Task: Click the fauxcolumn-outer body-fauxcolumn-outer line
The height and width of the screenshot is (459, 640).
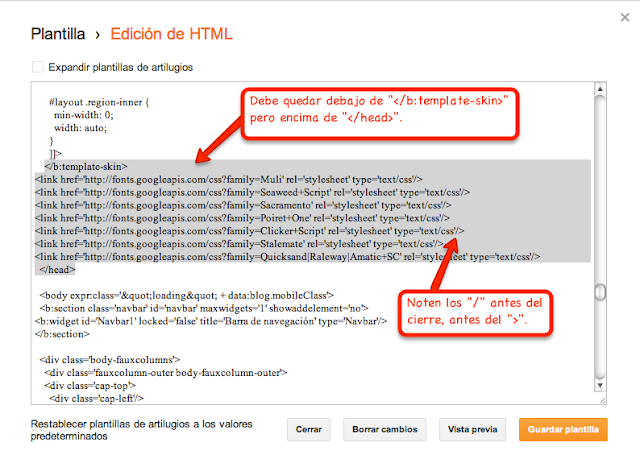Action: pyautogui.click(x=166, y=373)
